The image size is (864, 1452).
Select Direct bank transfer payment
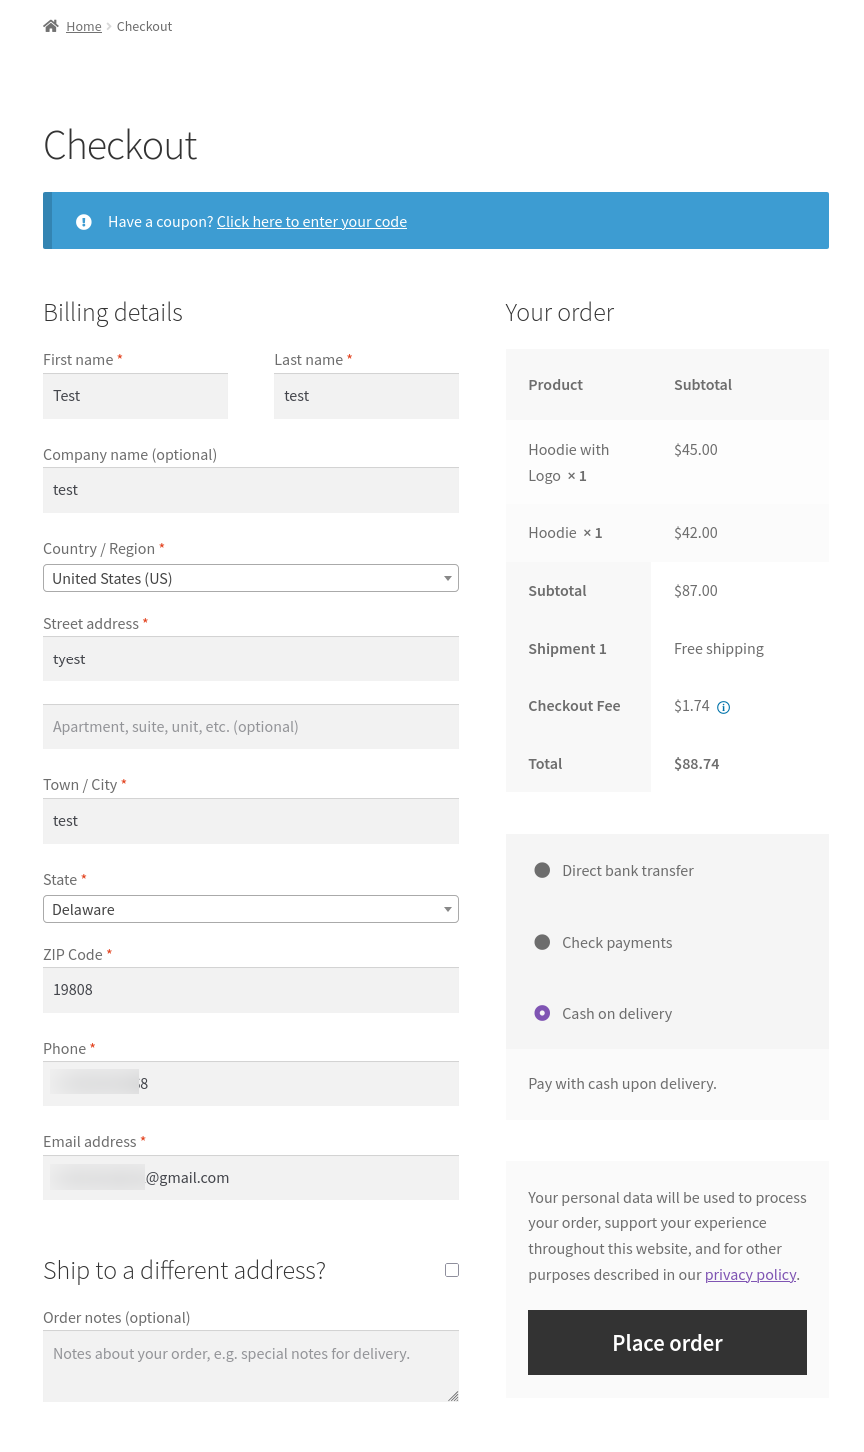click(x=542, y=870)
